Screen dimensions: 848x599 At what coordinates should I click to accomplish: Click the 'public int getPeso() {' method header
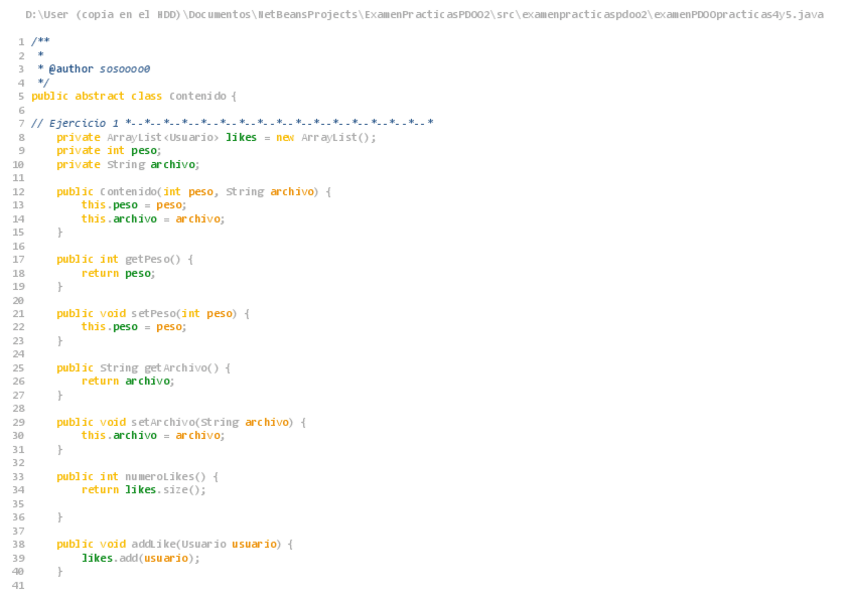(x=125, y=259)
